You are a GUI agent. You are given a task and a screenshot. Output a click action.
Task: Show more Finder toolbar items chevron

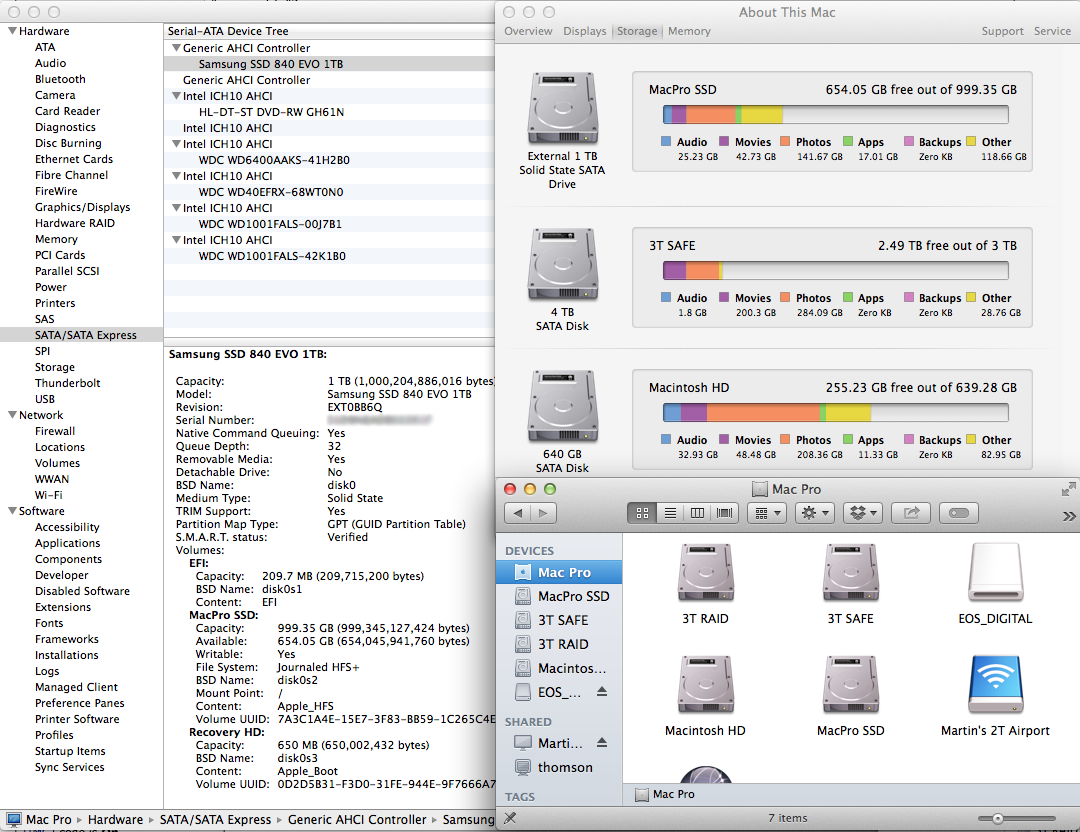1068,516
